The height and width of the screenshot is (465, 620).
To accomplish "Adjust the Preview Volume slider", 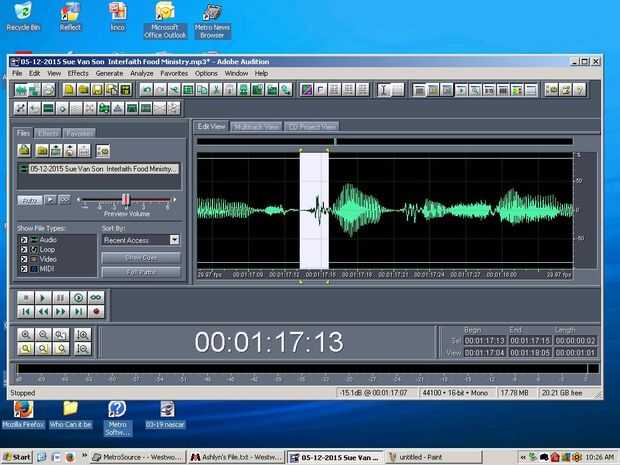I will pos(125,199).
